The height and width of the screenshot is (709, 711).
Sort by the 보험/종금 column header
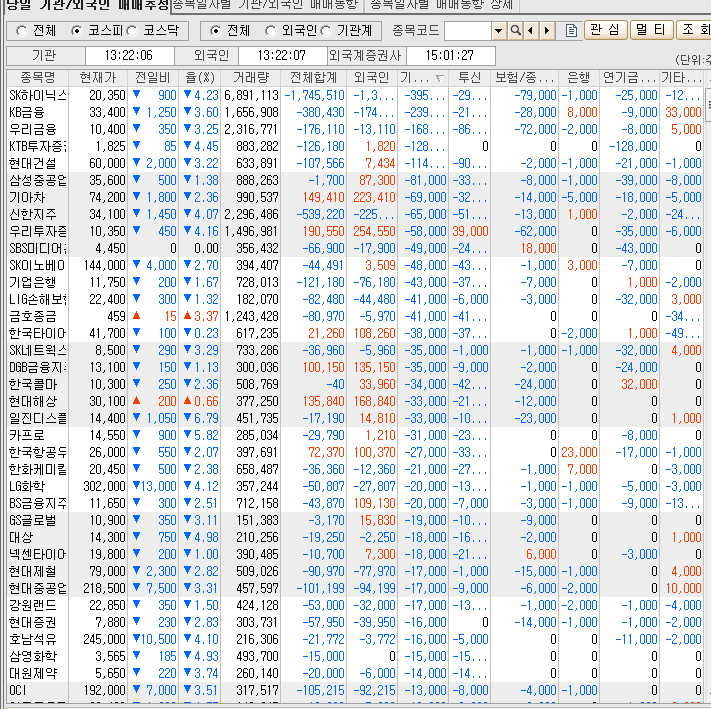[524, 78]
